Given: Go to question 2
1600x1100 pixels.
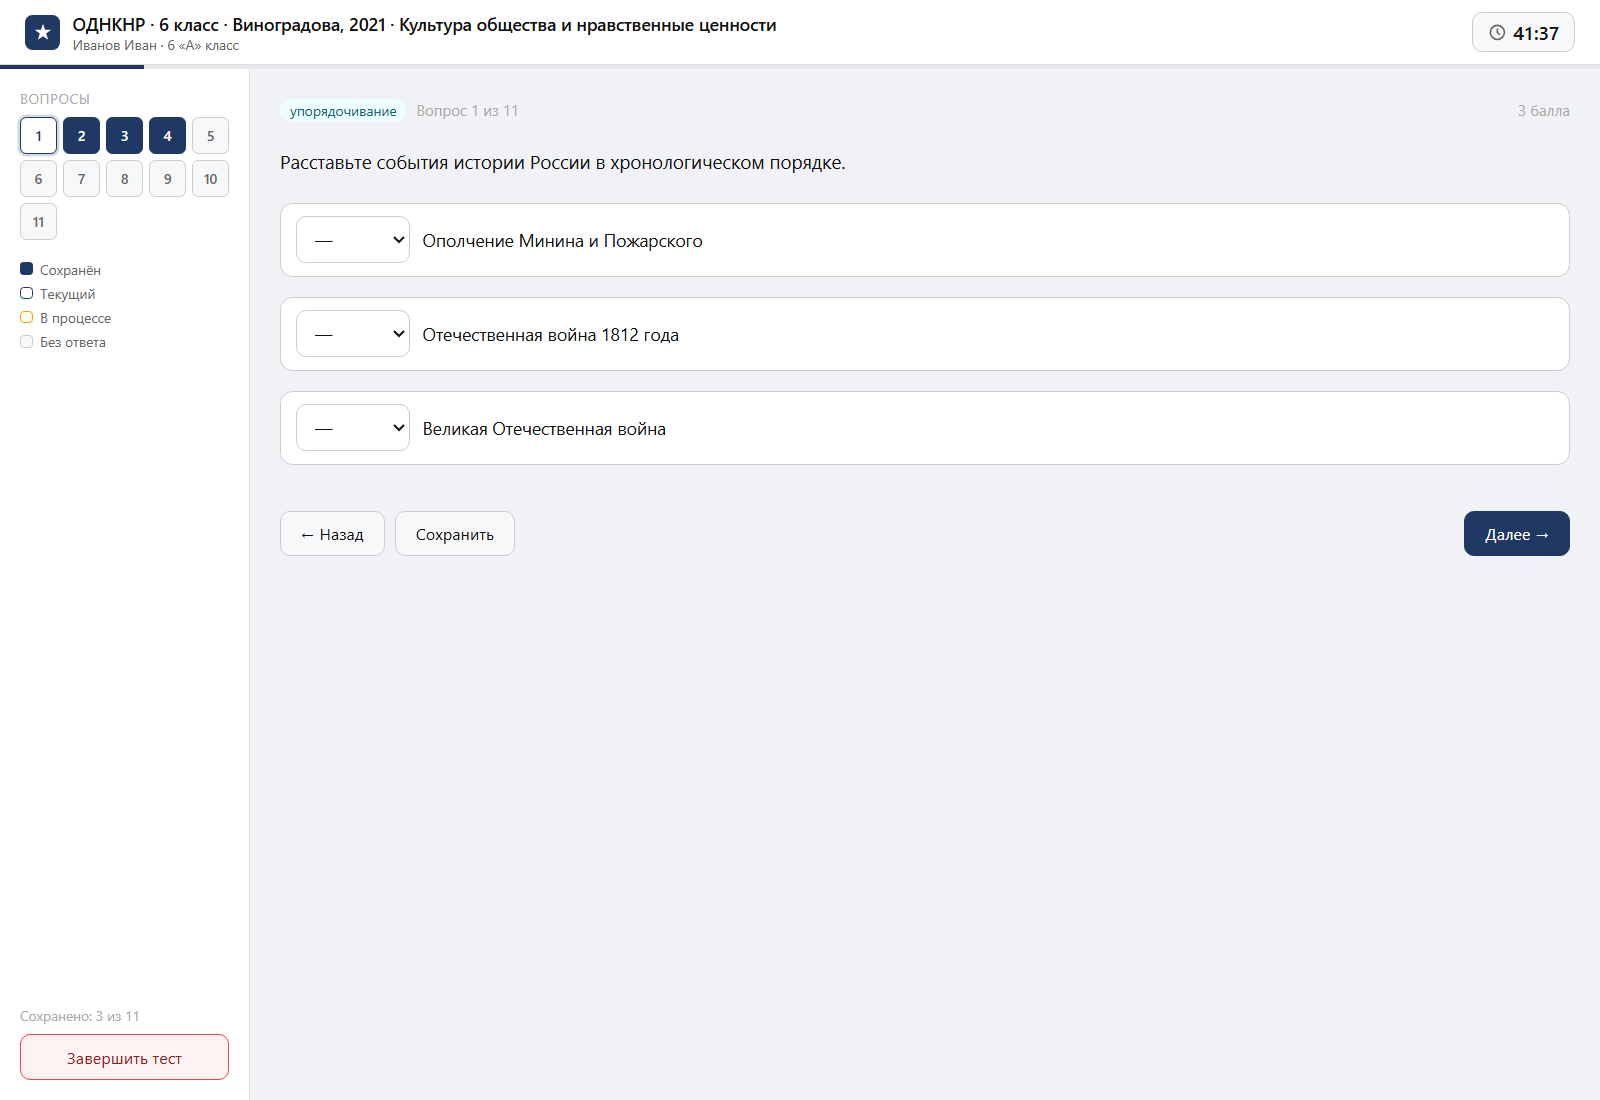Looking at the screenshot, I should 81,136.
